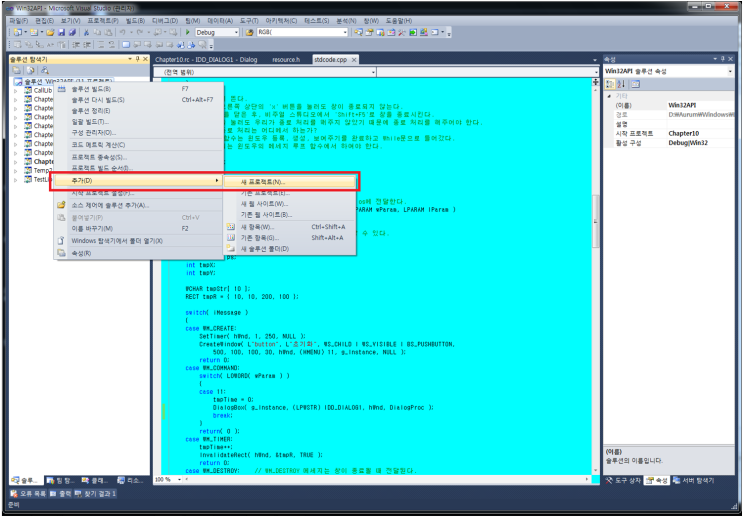
Task: Open the 오류 목록 bottom tab
Action: (x=28, y=494)
